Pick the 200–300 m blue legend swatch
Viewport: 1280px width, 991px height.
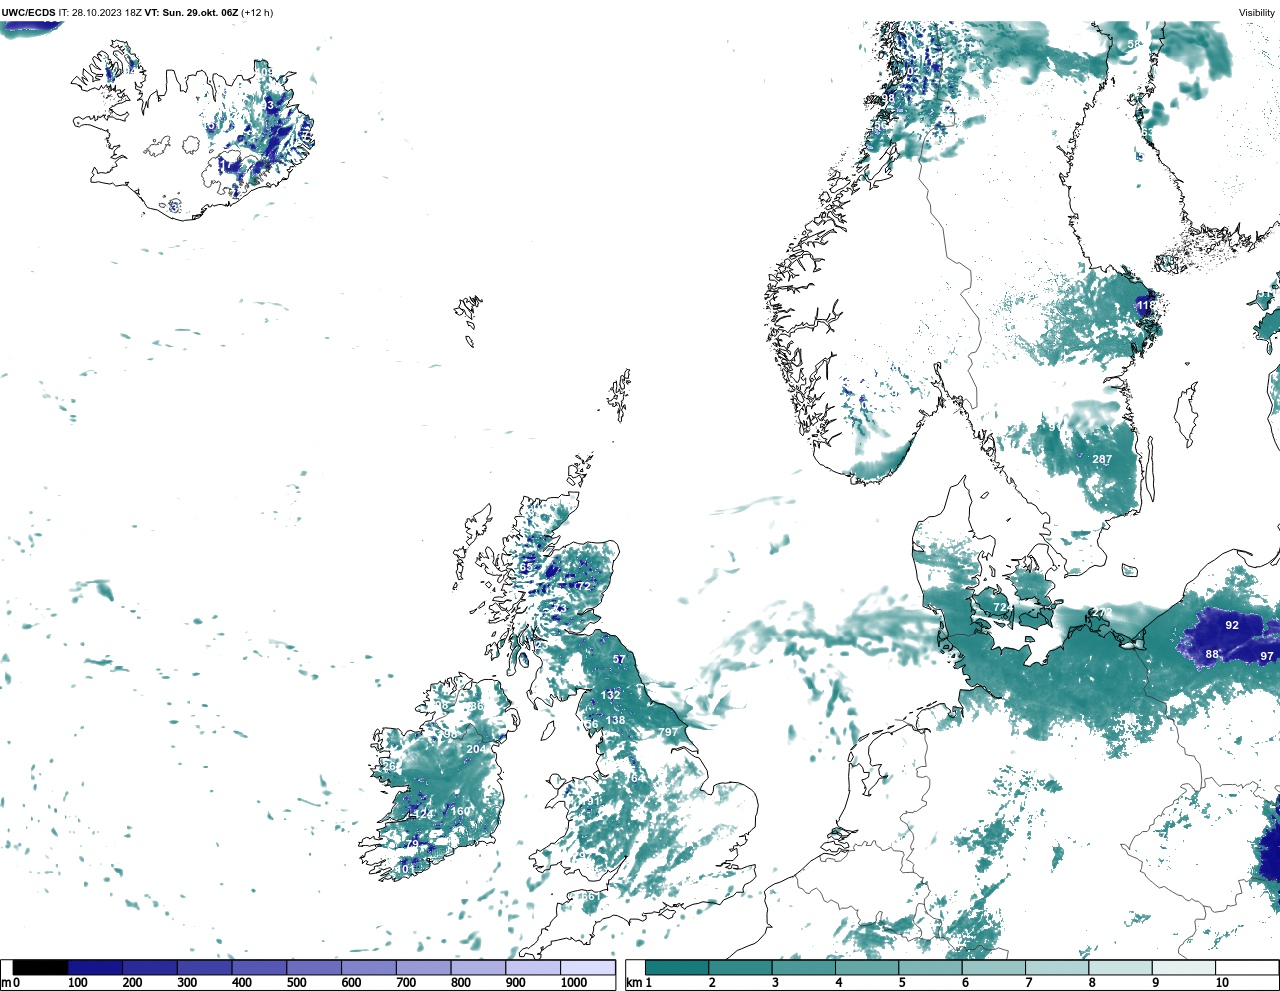coord(150,967)
